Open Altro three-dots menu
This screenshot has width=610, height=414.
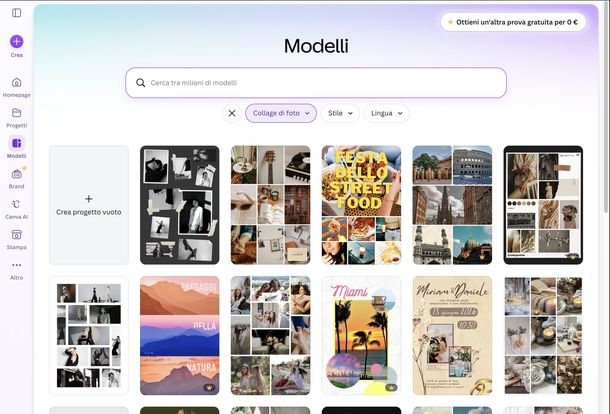16,270
